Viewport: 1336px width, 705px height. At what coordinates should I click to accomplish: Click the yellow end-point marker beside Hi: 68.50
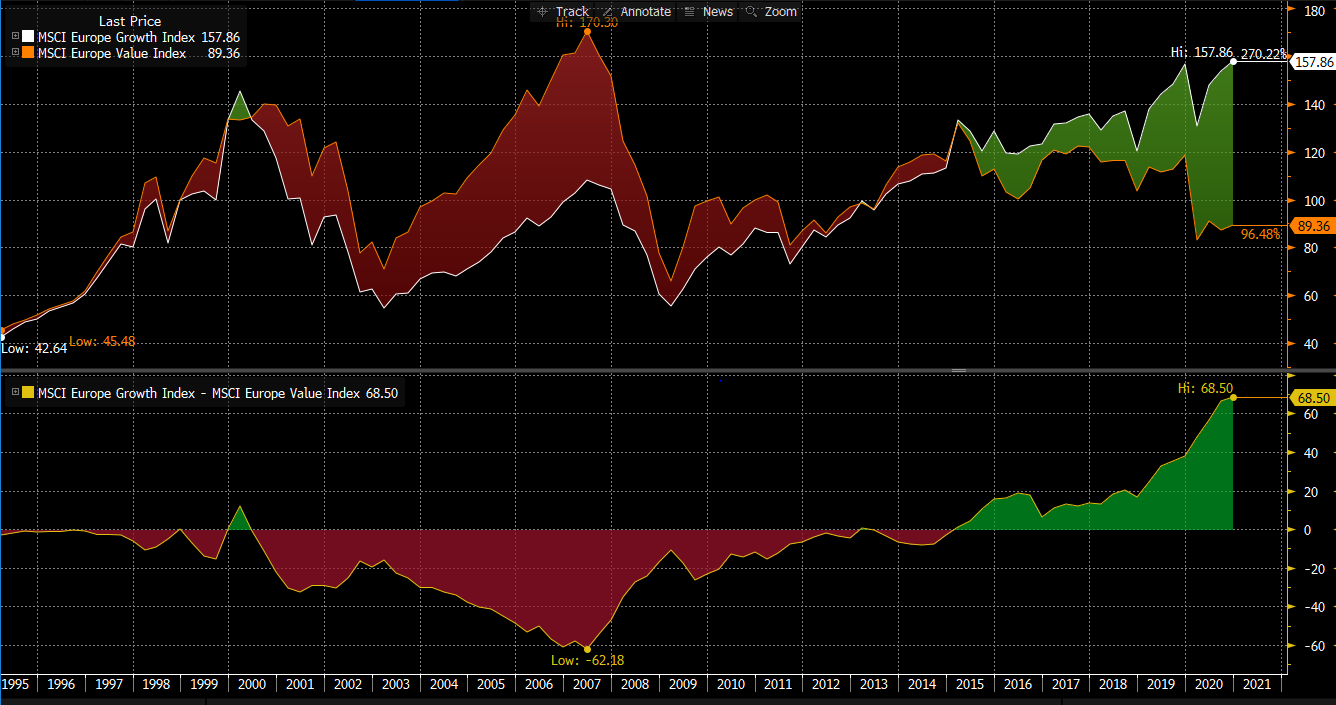point(1233,398)
